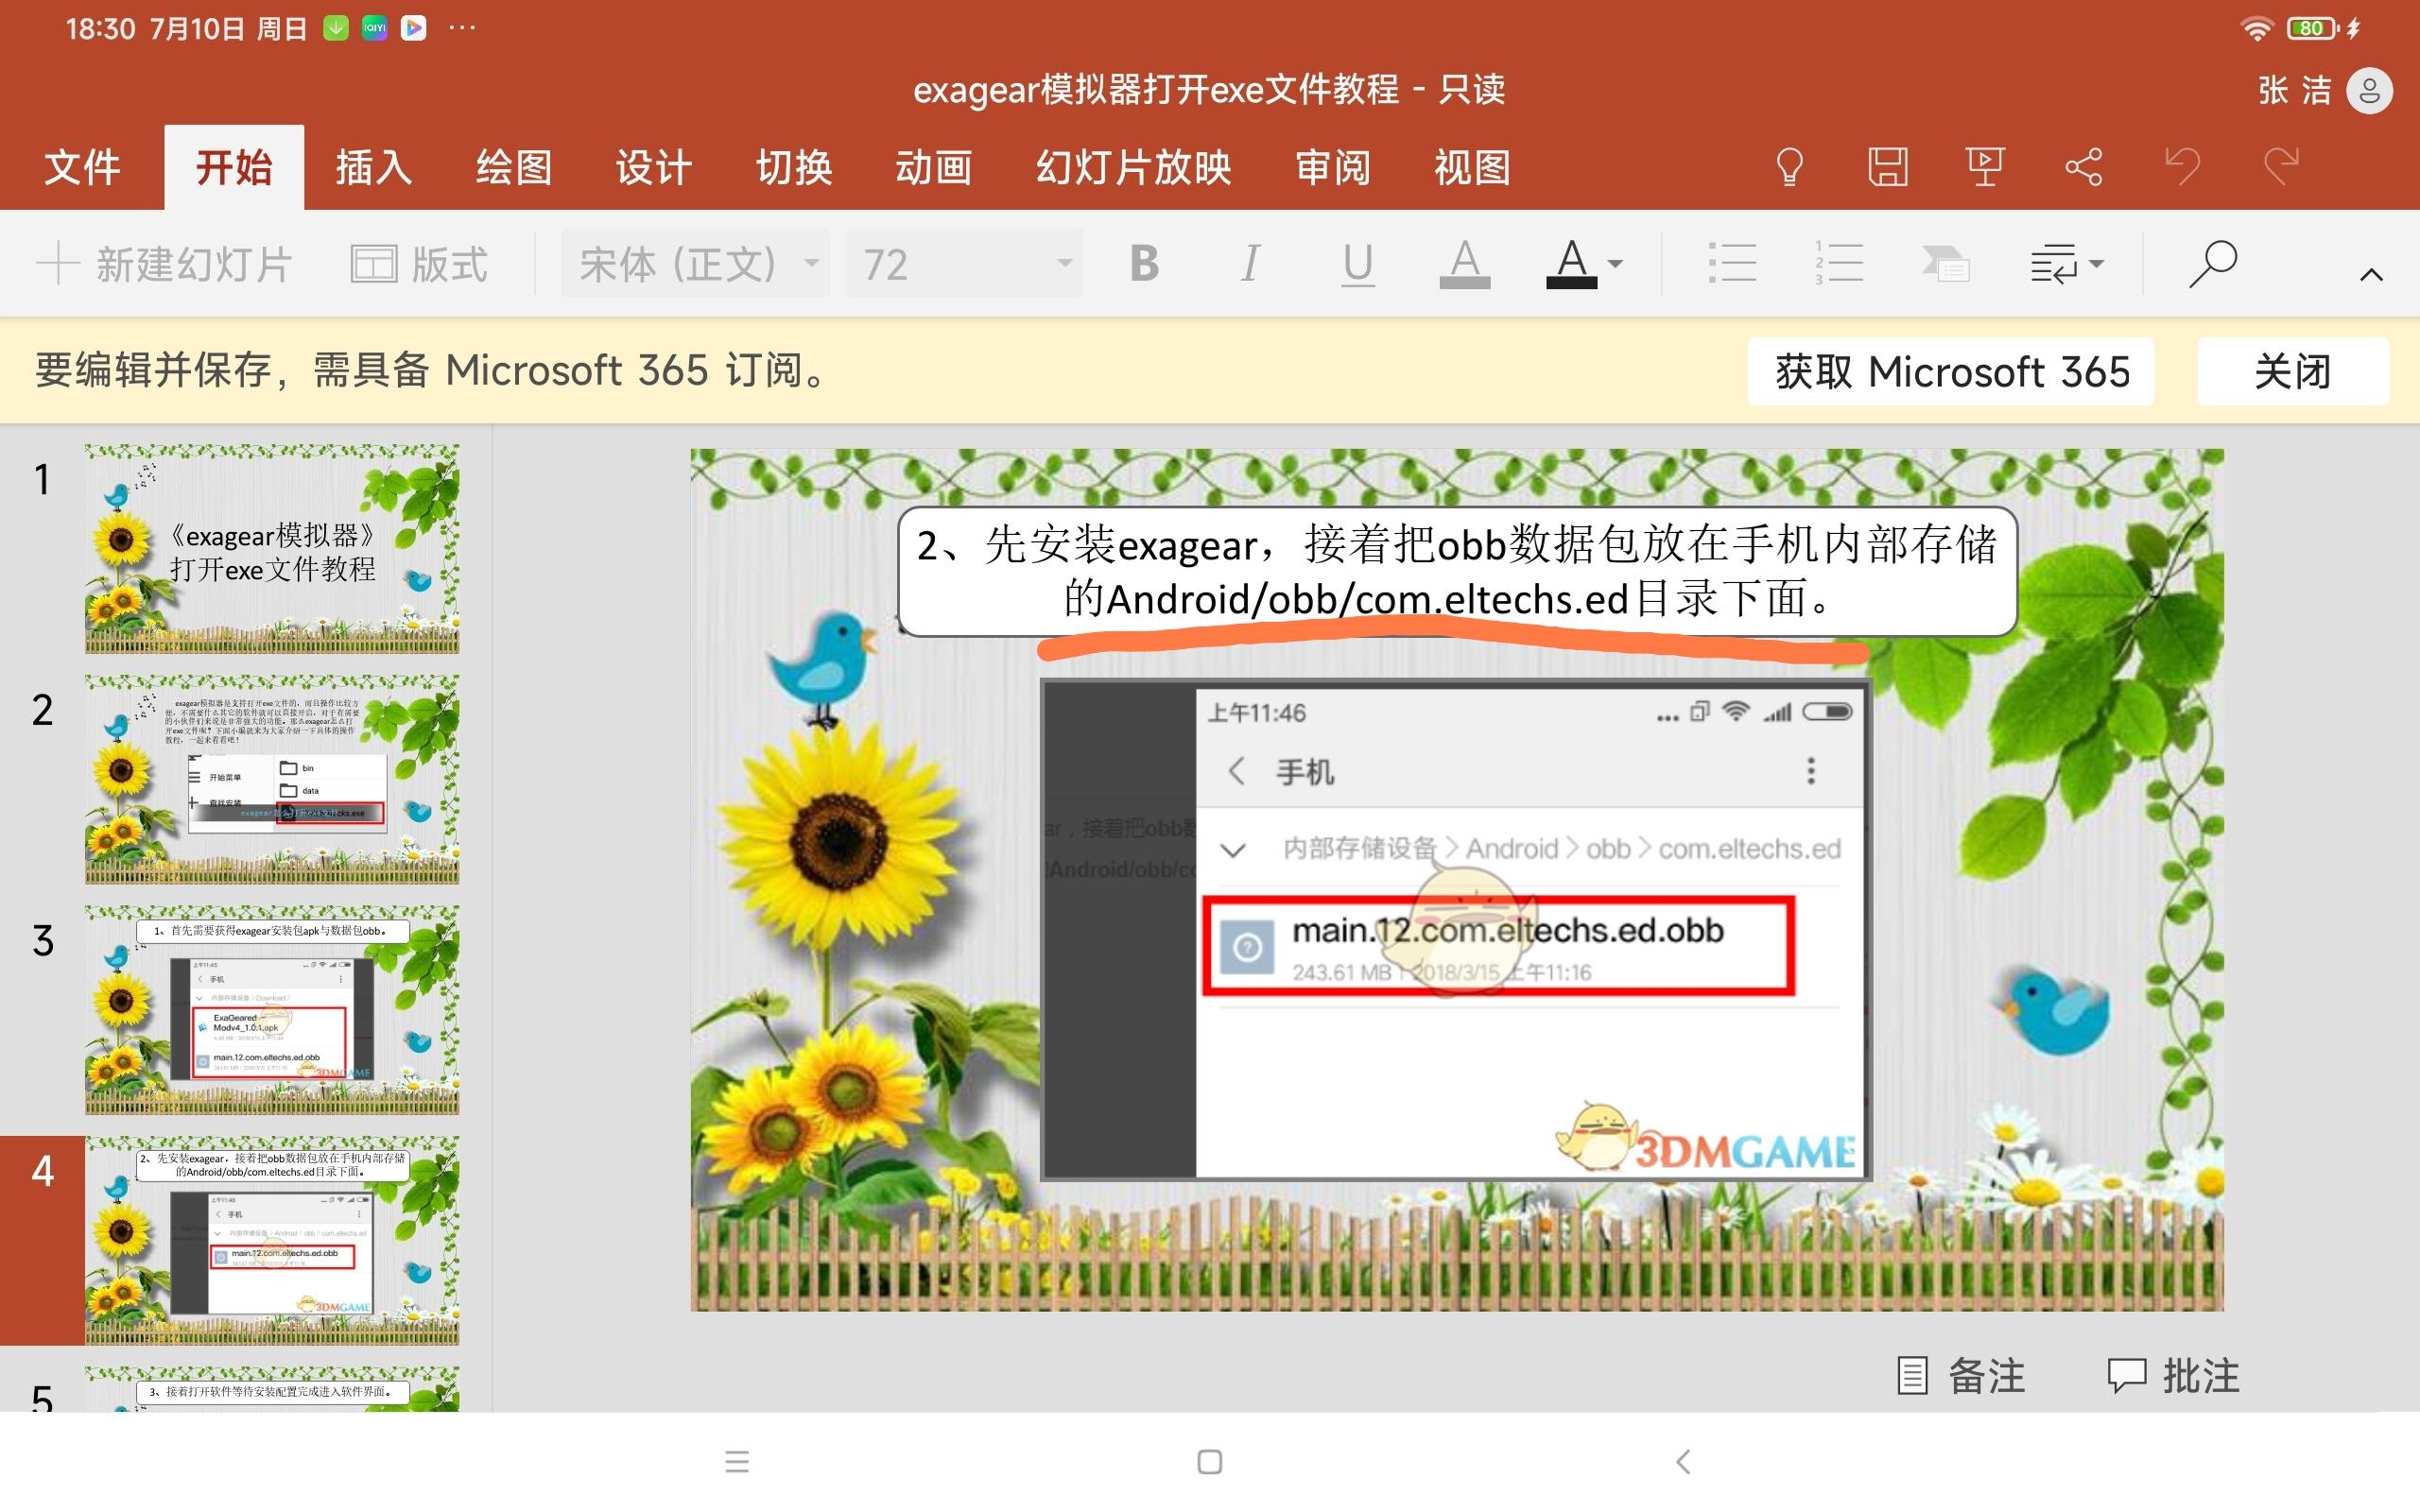
Task: Open the 审阅 tab
Action: click(x=1333, y=167)
